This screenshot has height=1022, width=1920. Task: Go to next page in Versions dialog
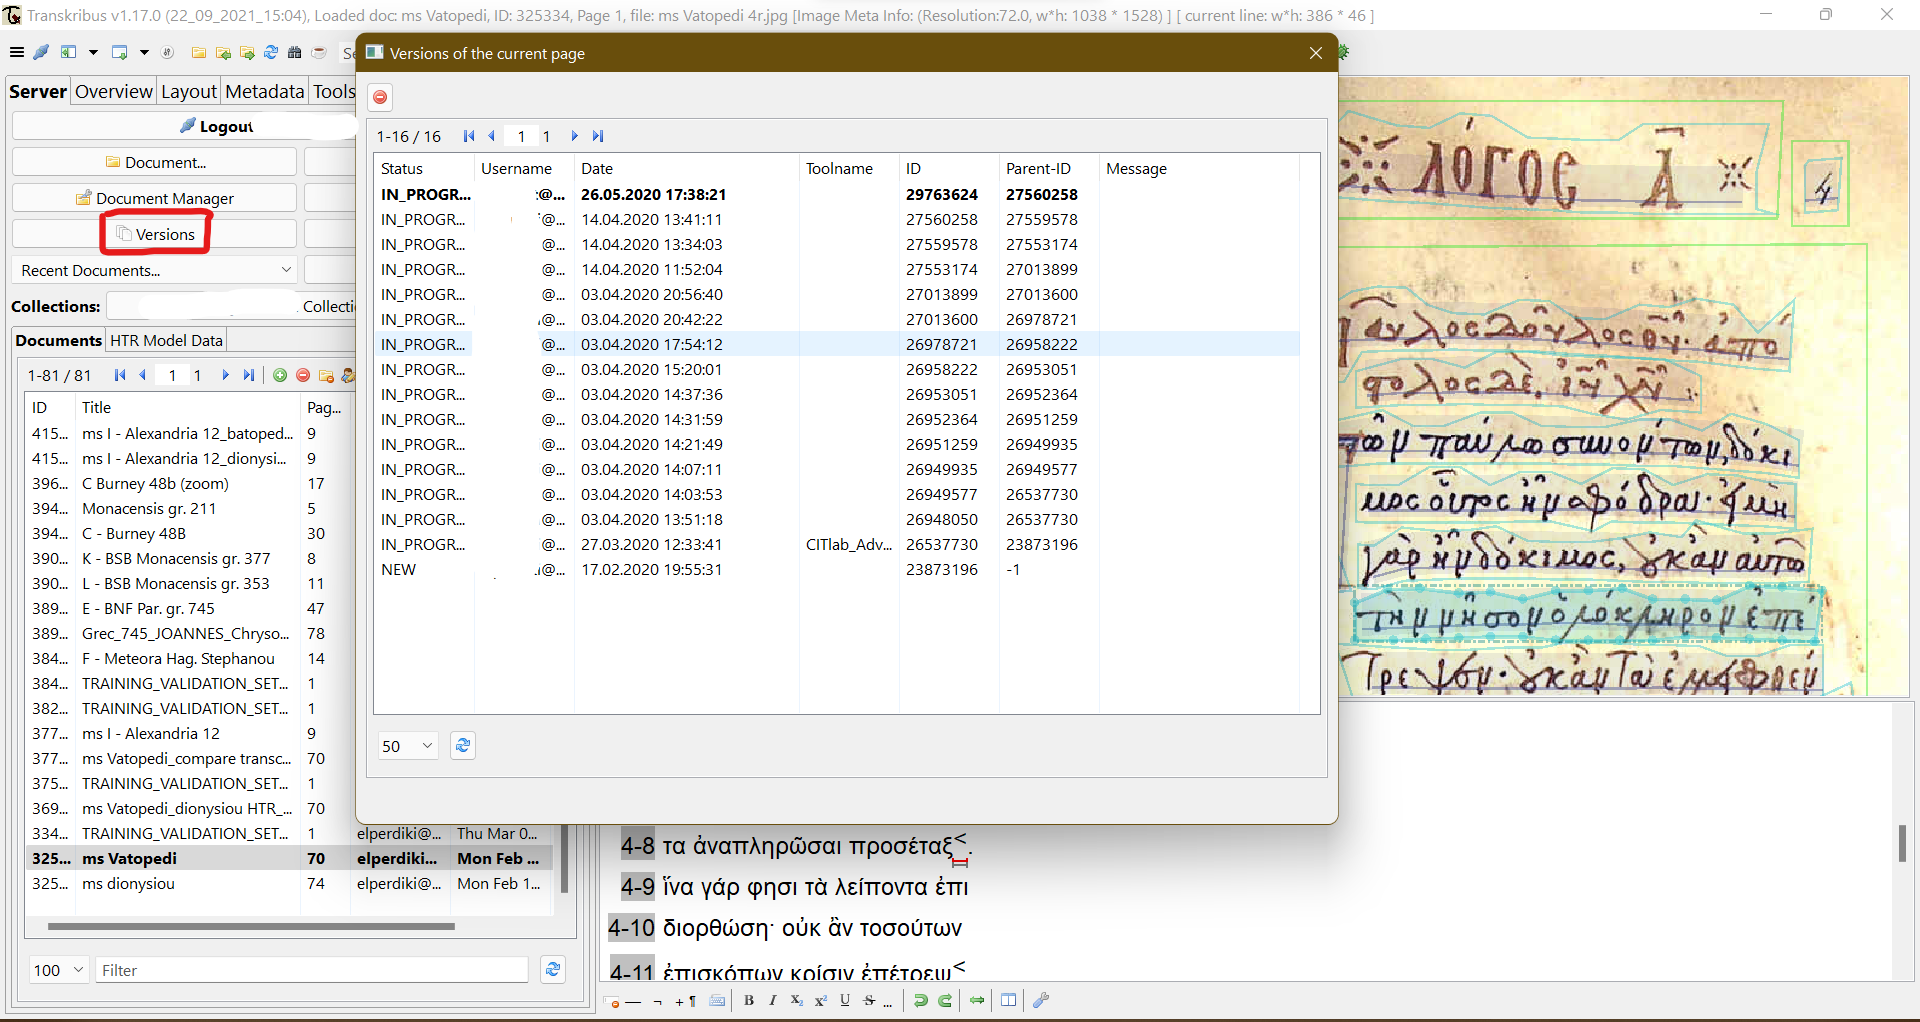click(574, 136)
